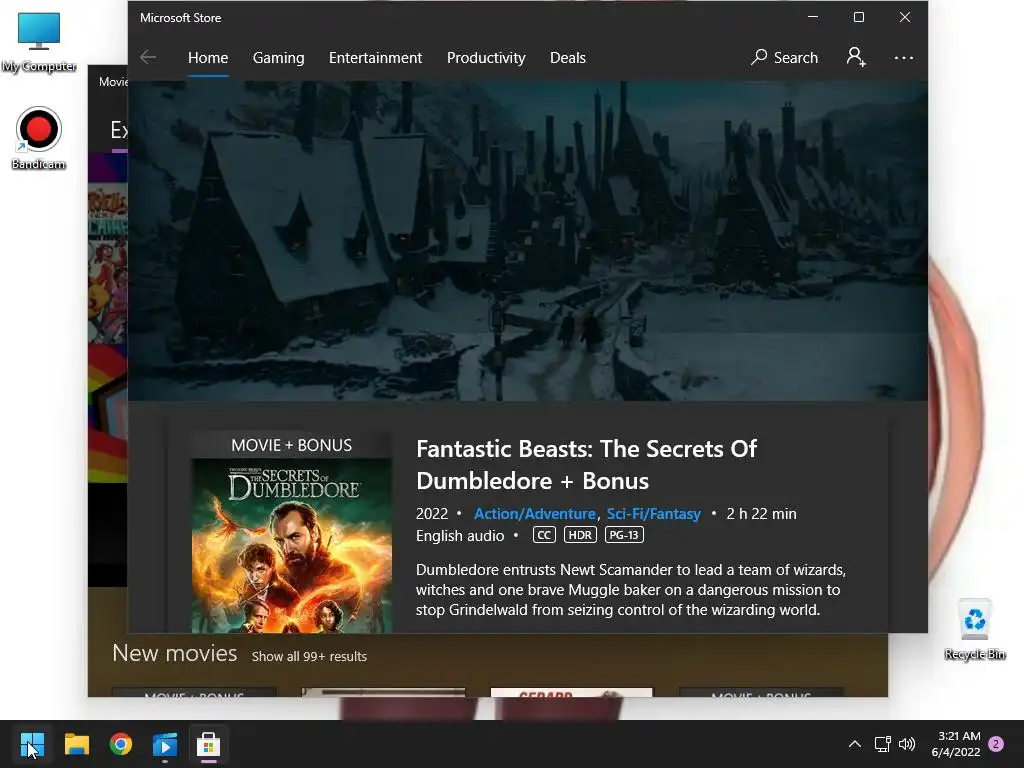
Task: Click the sign-in account icon
Action: [856, 57]
